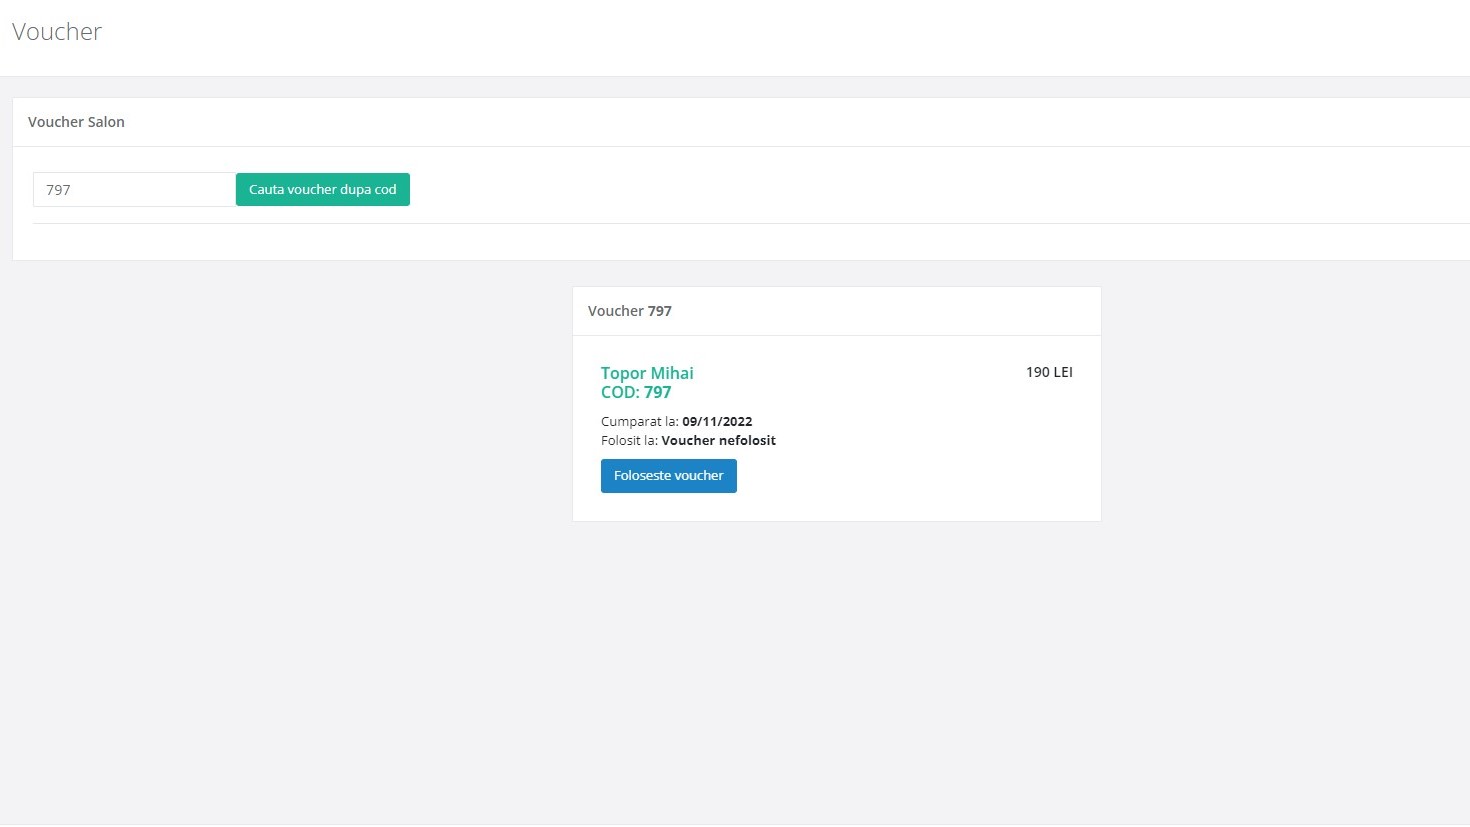Click the 'Cauta voucher dupa cod' button
This screenshot has height=827, width=1470.
click(x=323, y=190)
